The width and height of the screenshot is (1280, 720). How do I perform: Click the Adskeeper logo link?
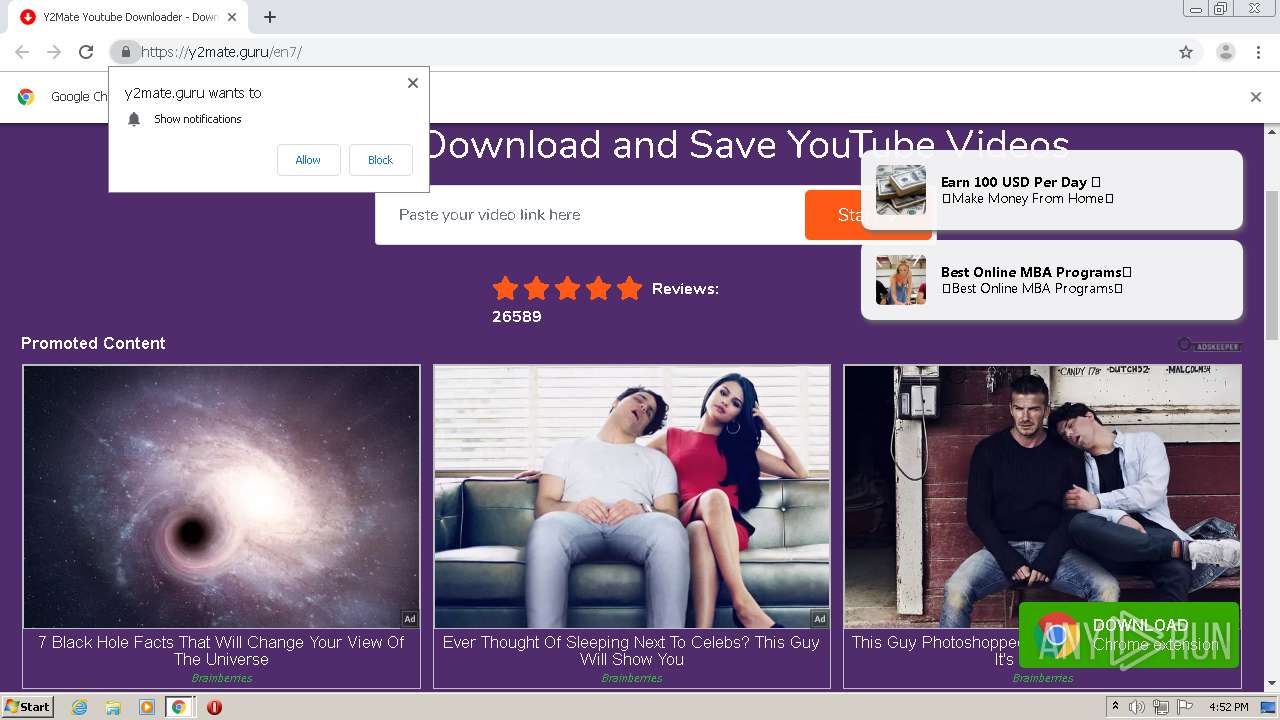(1209, 345)
